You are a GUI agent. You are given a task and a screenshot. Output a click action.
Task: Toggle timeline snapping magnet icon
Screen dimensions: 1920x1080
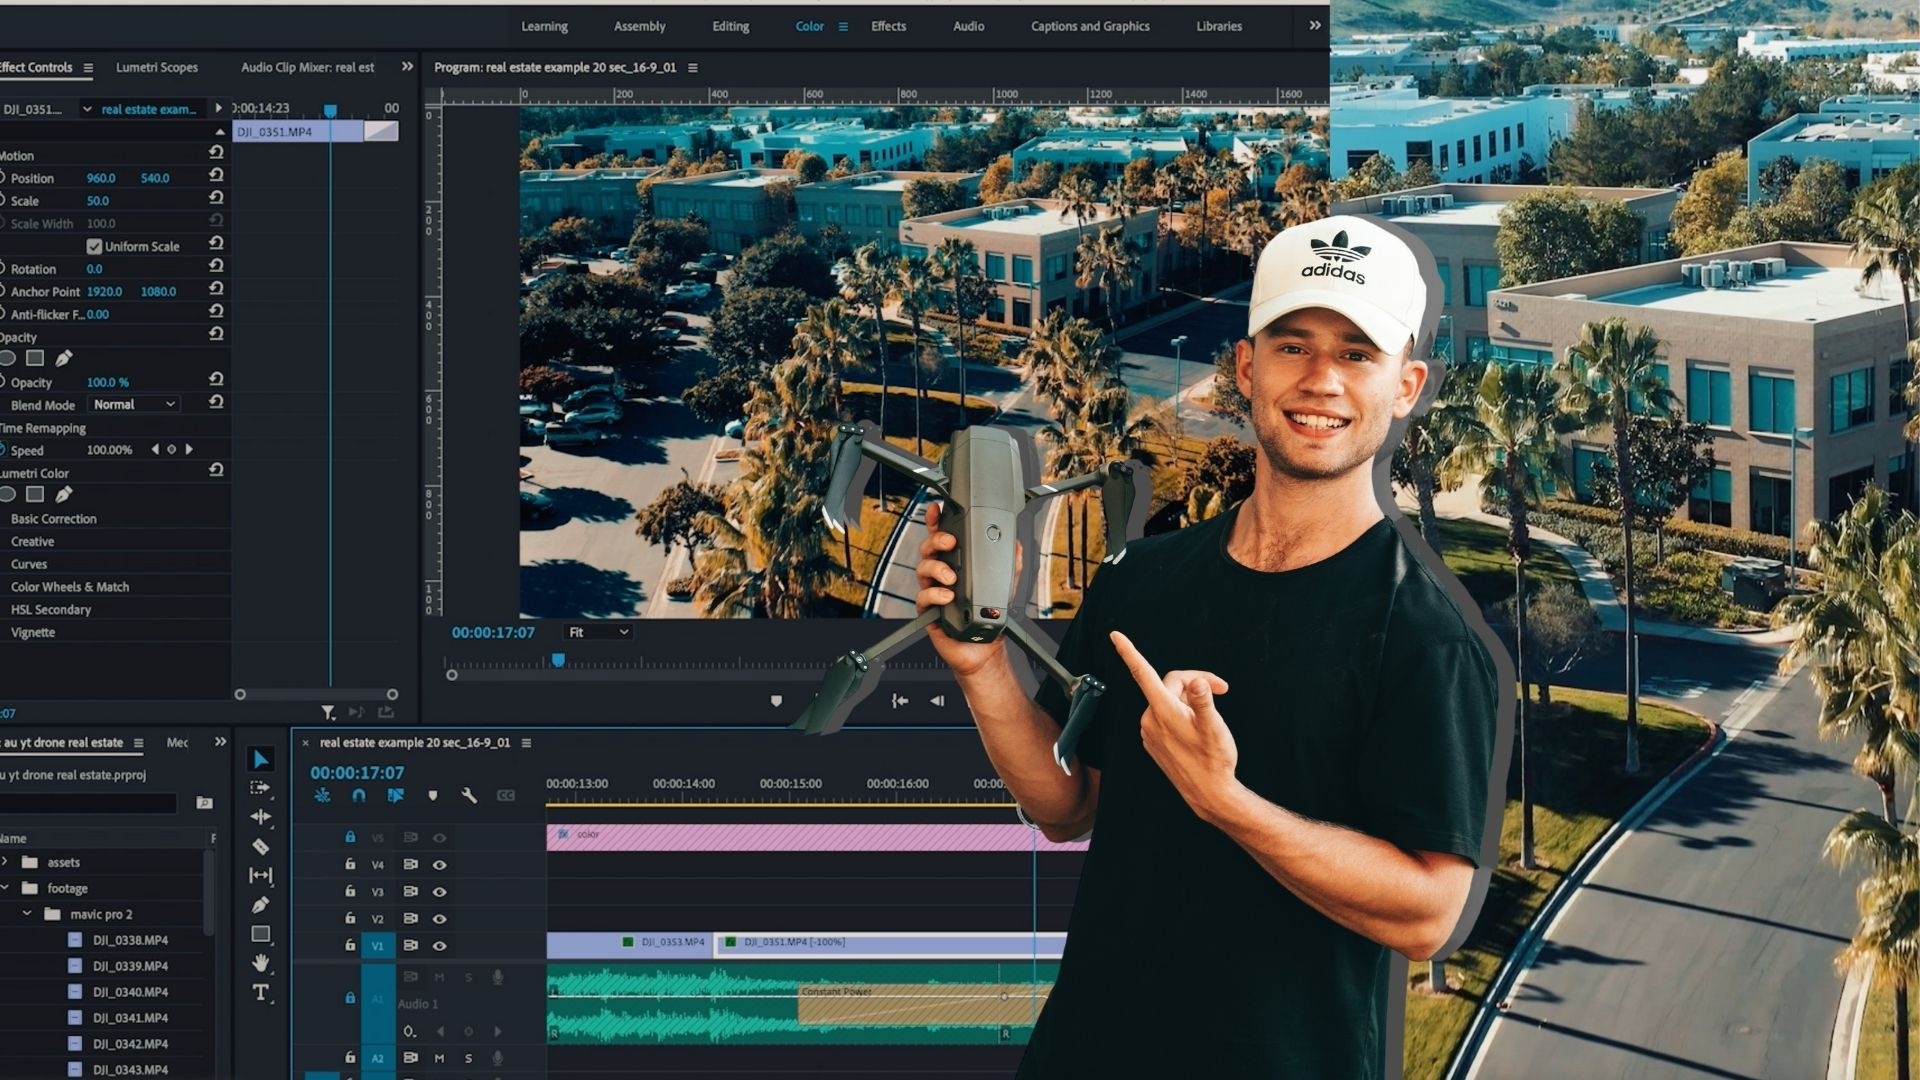[359, 796]
